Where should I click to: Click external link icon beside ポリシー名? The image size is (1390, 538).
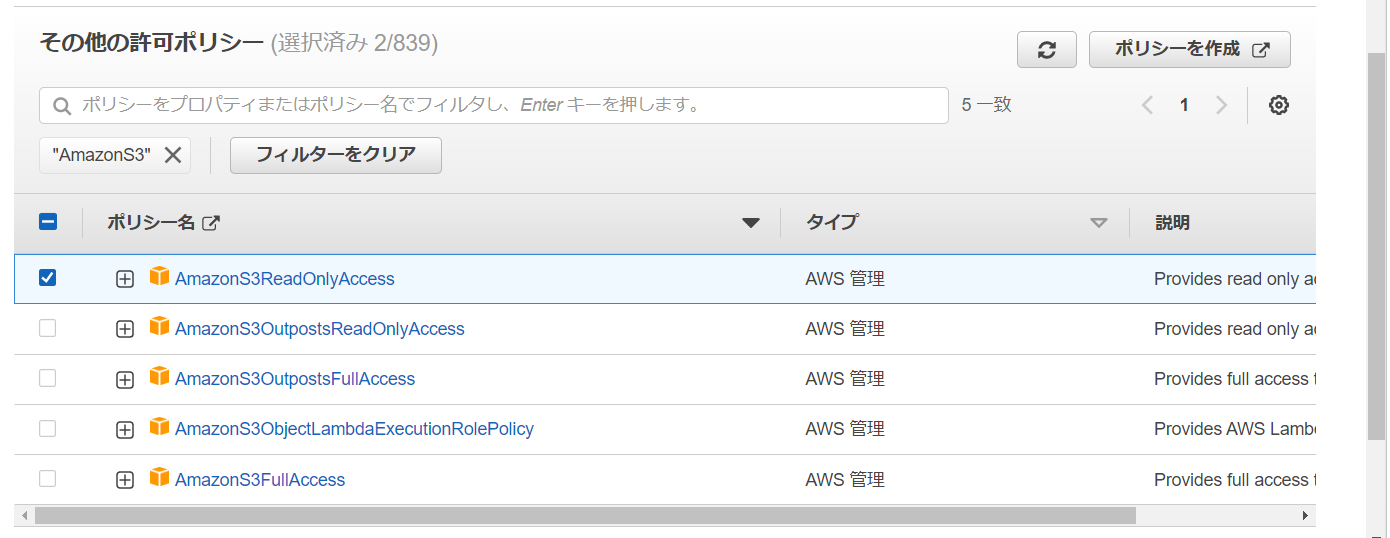tap(211, 223)
